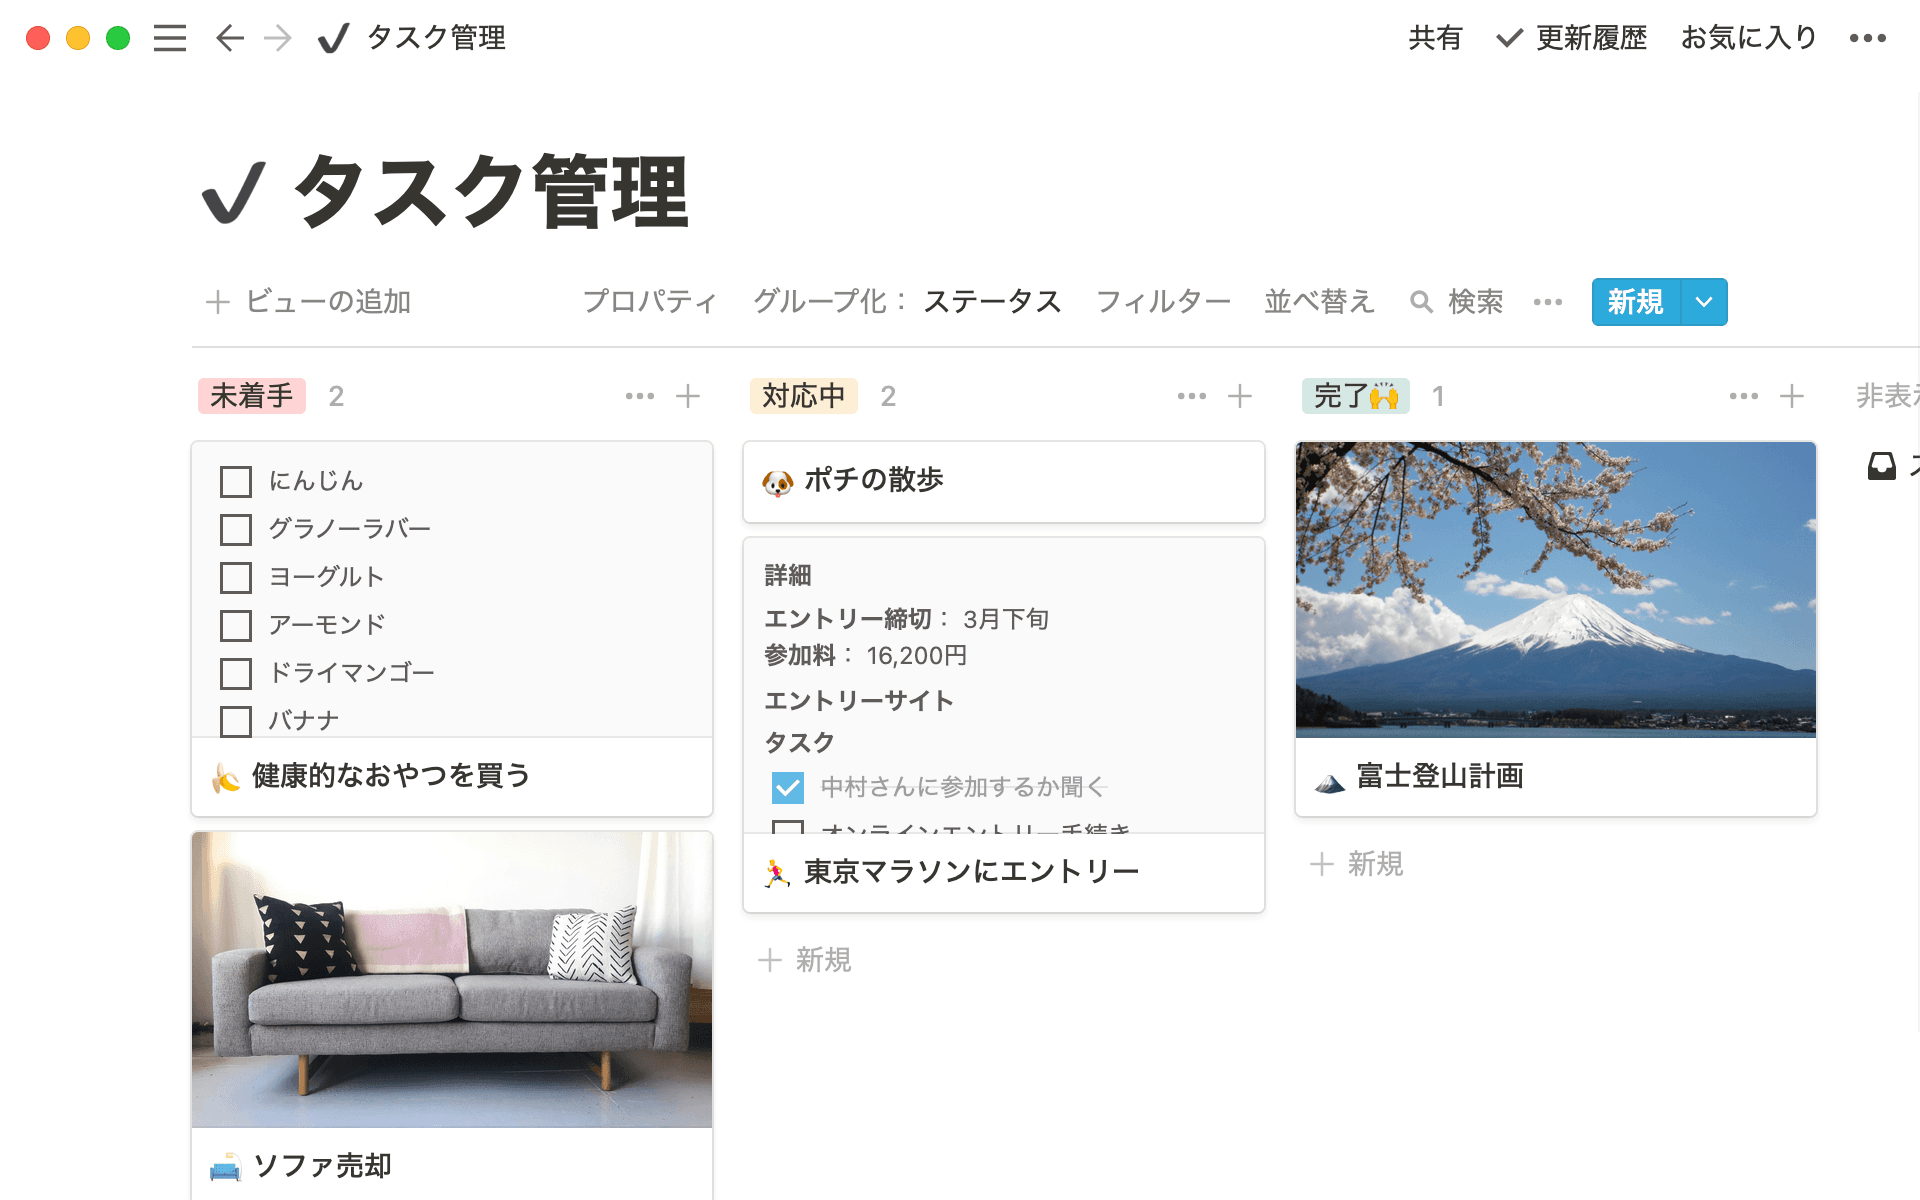Go back with the left arrow

click(230, 38)
